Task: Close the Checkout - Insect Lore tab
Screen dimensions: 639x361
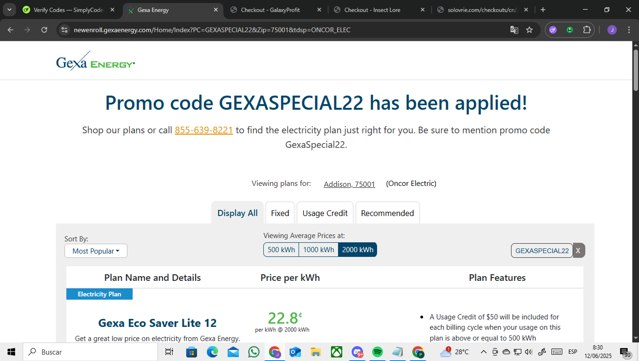Action: coord(423,10)
